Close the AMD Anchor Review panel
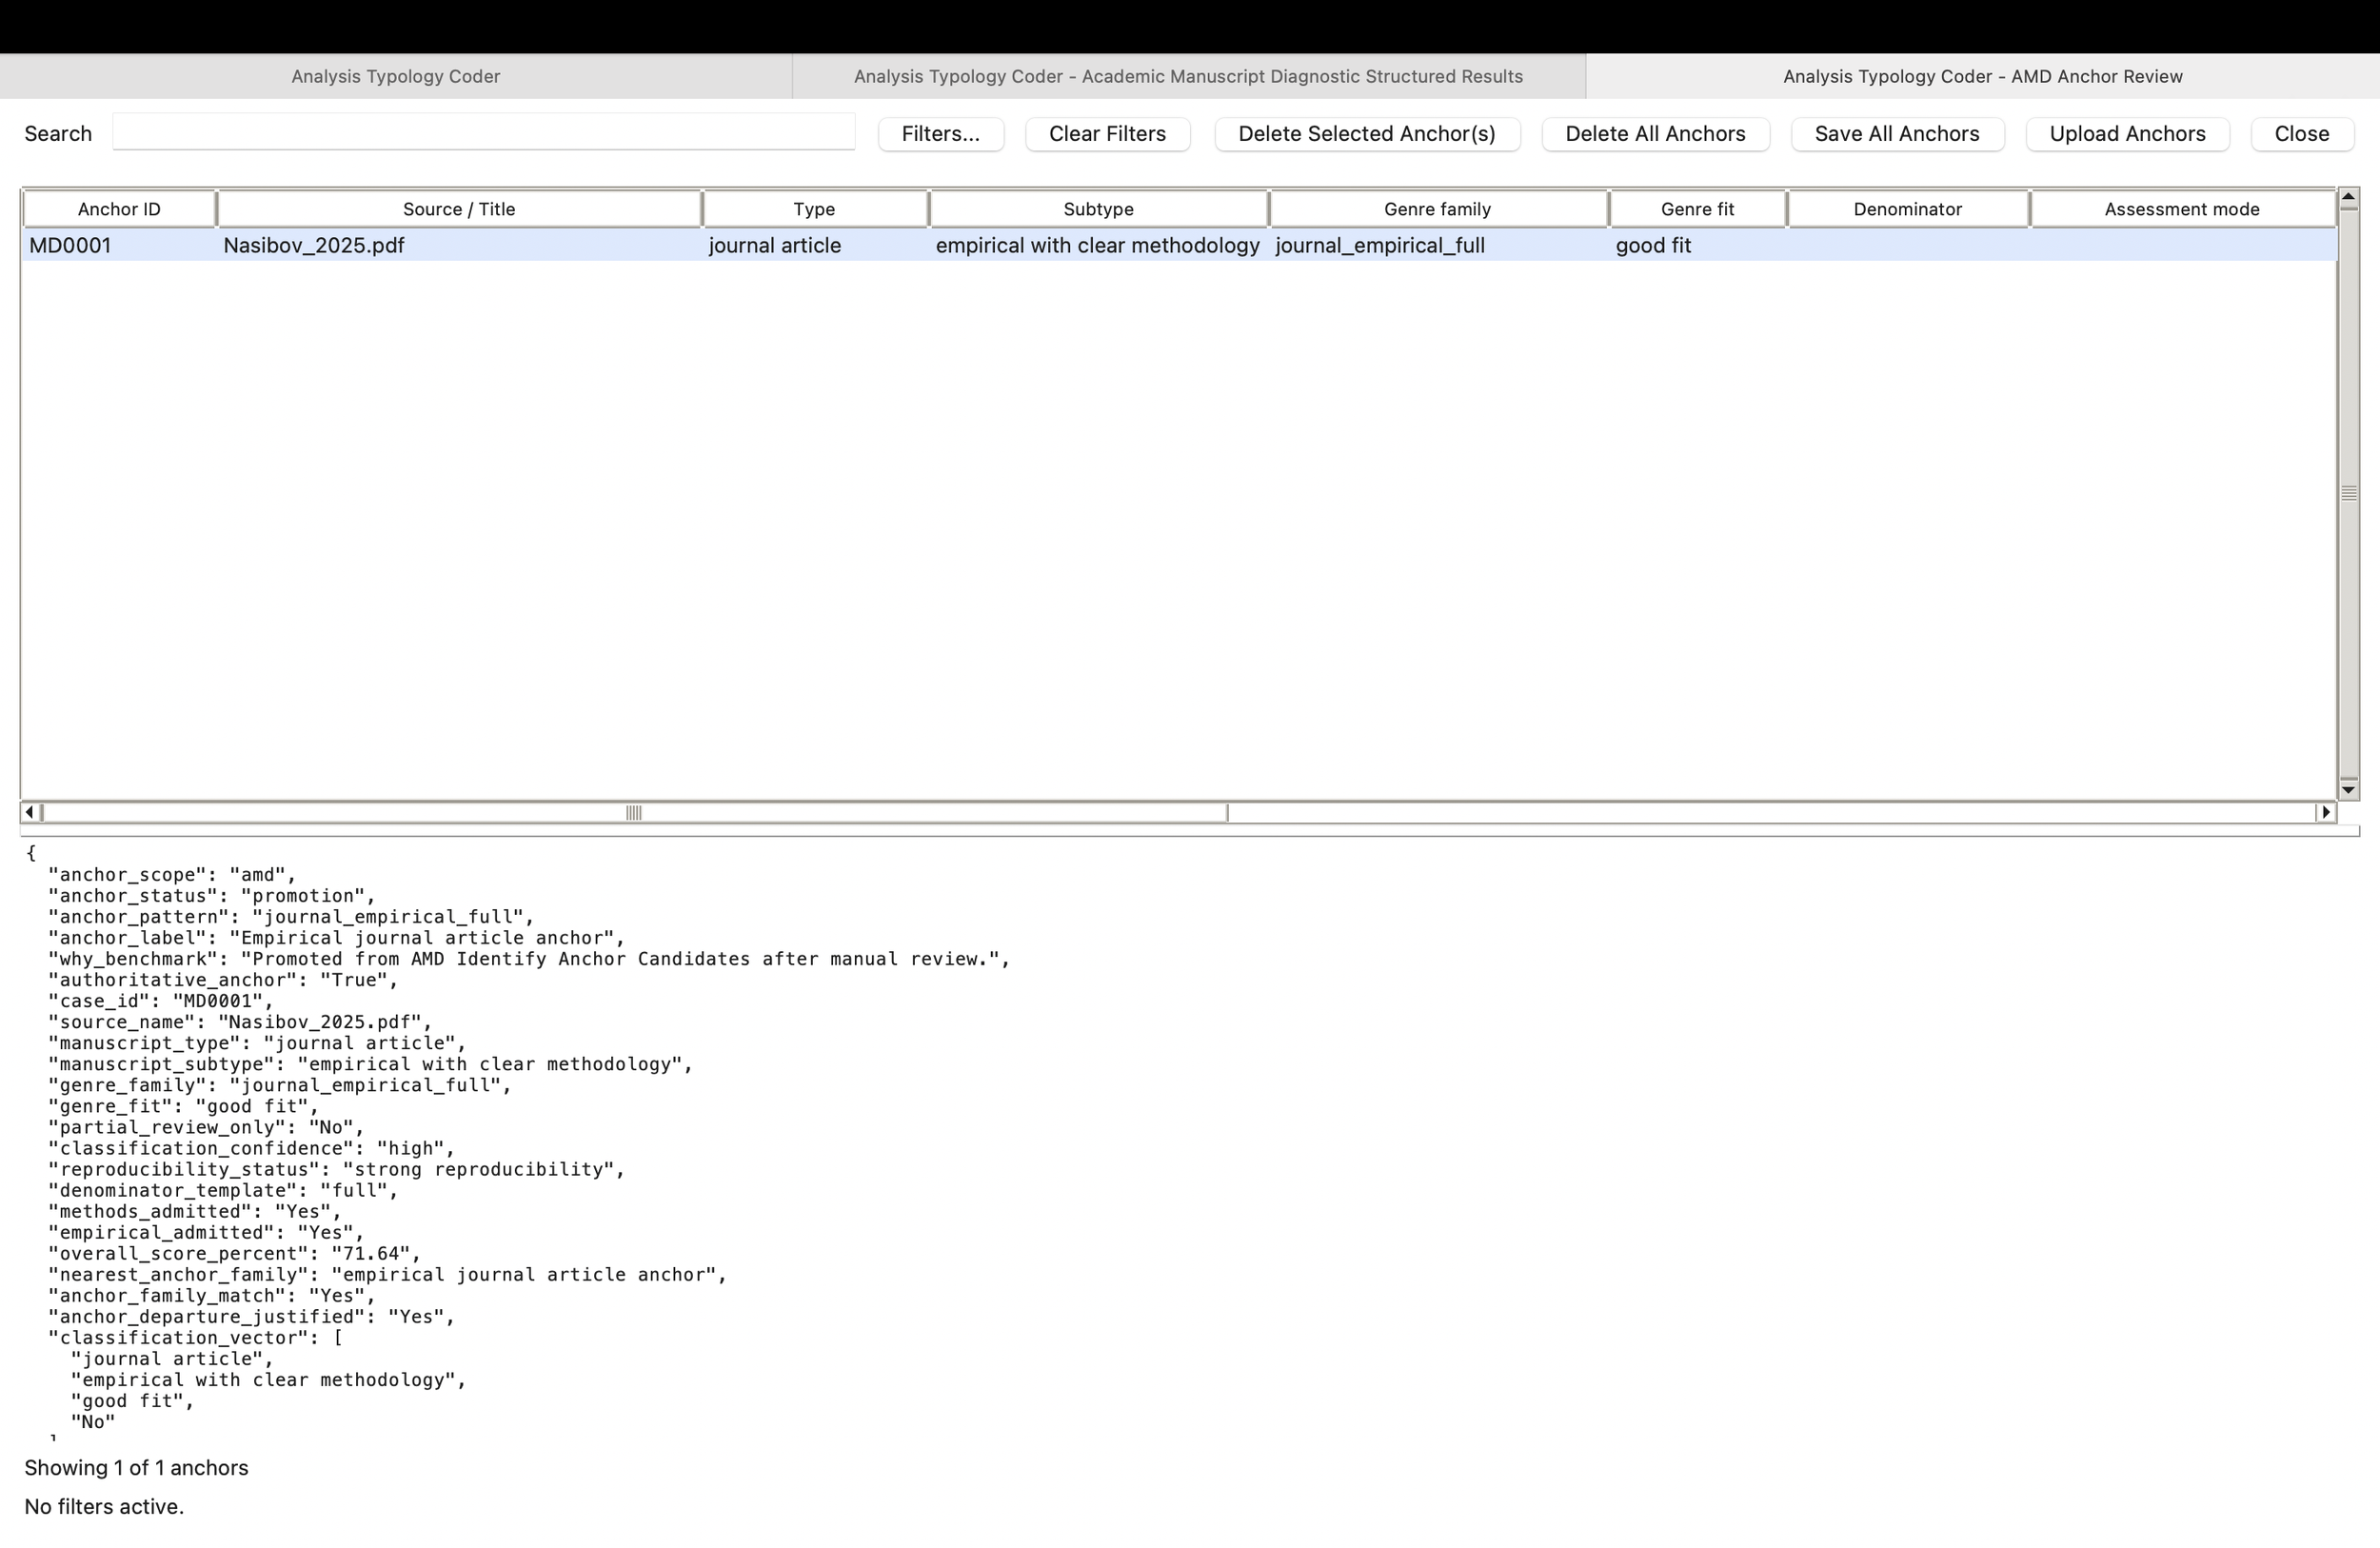This screenshot has height=1548, width=2380. coord(2302,133)
